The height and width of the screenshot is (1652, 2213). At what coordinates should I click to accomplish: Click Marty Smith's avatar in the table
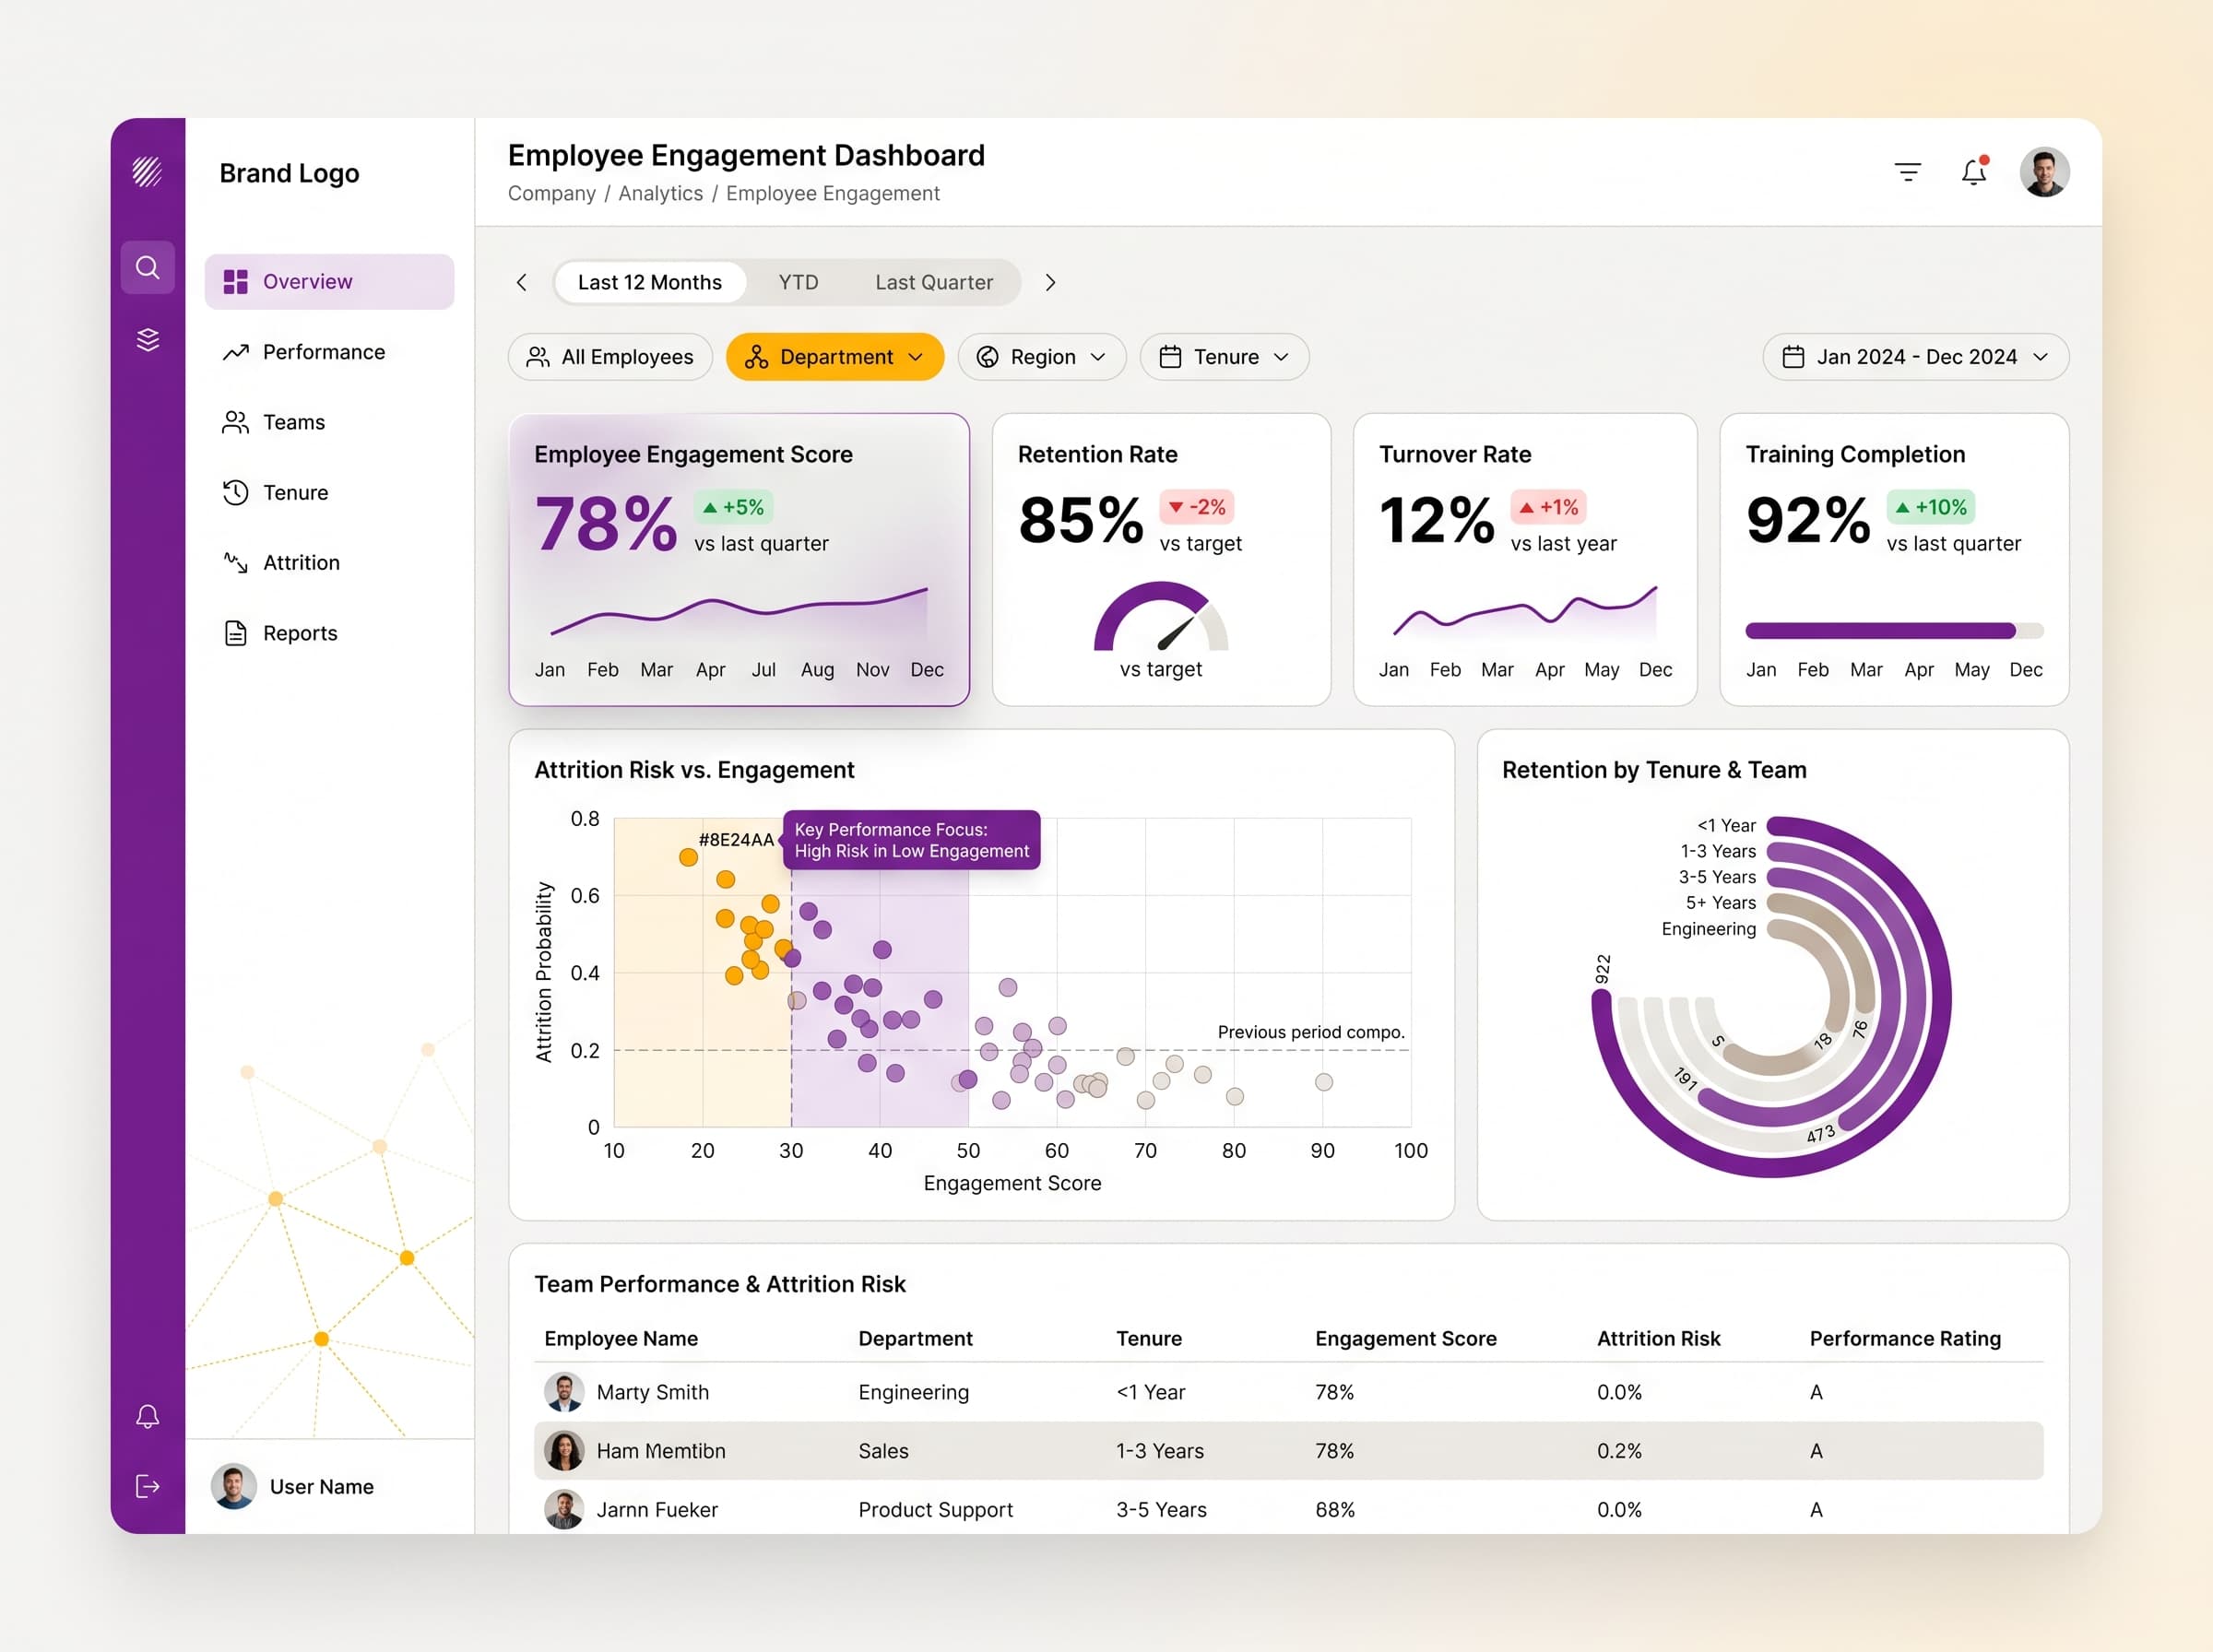564,1392
